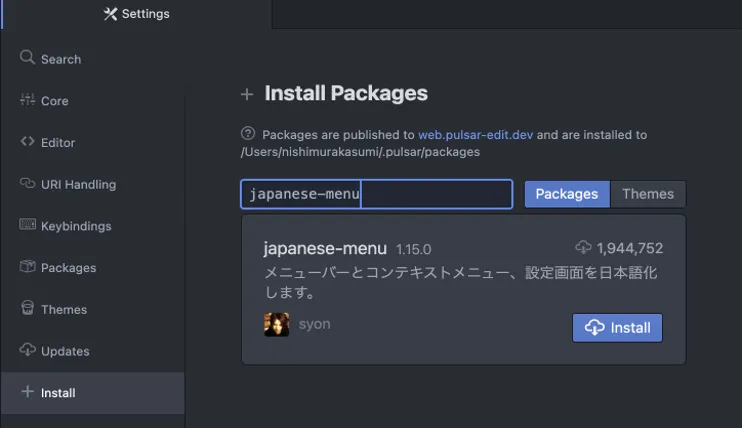Switch to the Settings tab

136,14
